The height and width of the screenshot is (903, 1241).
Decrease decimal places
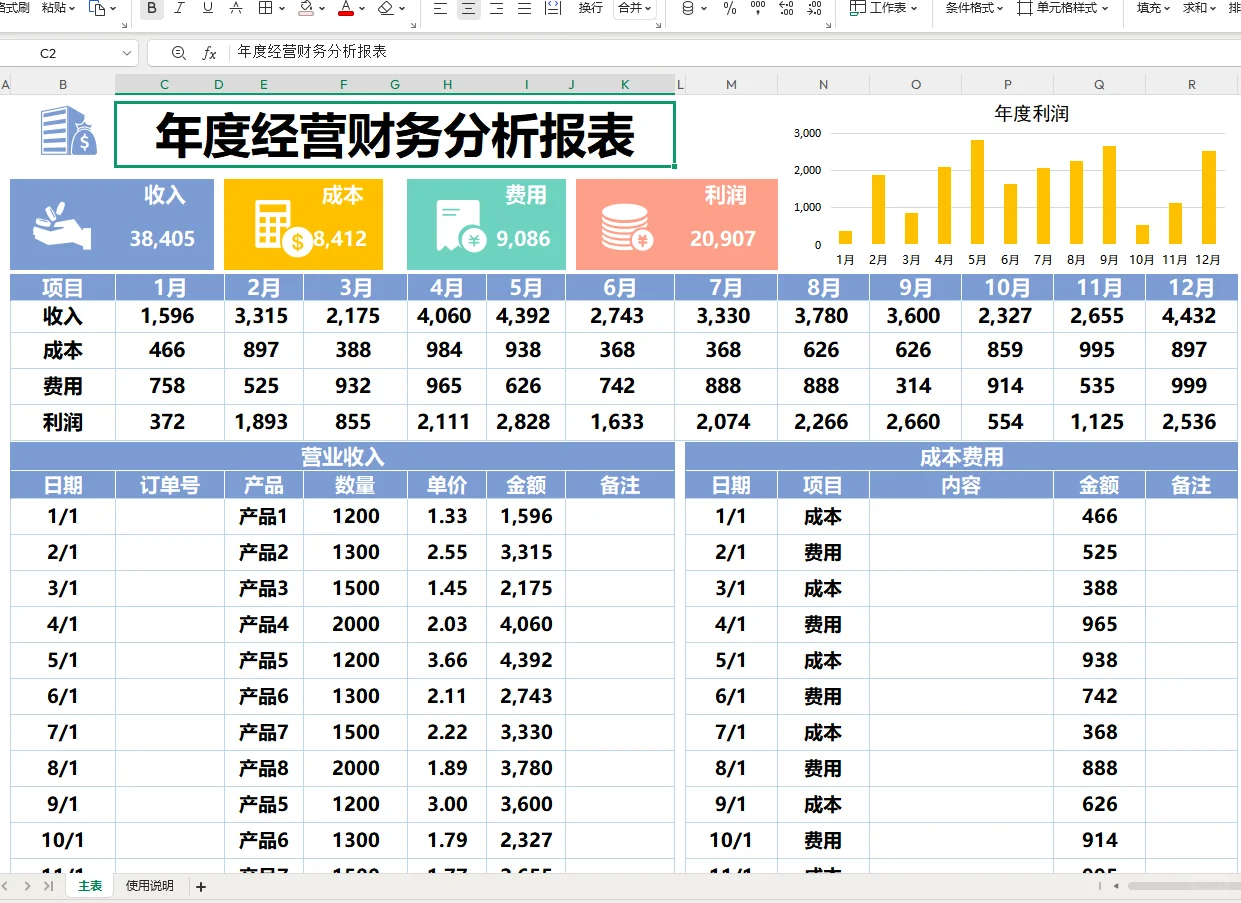pyautogui.click(x=814, y=8)
